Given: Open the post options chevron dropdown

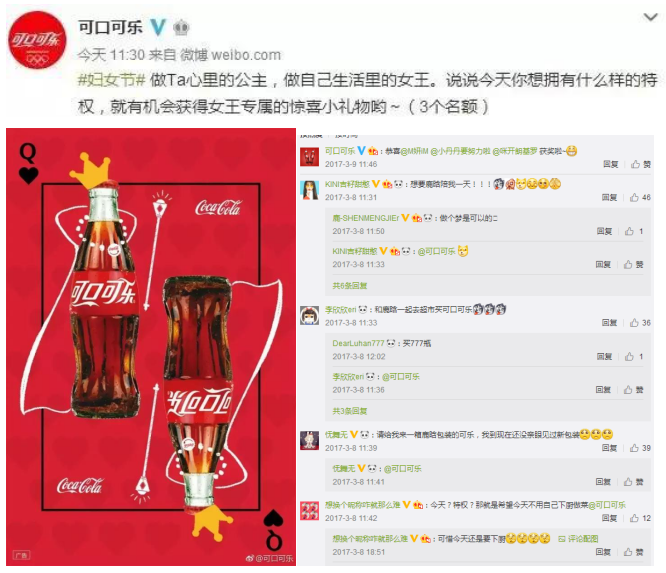Looking at the screenshot, I should (650, 17).
